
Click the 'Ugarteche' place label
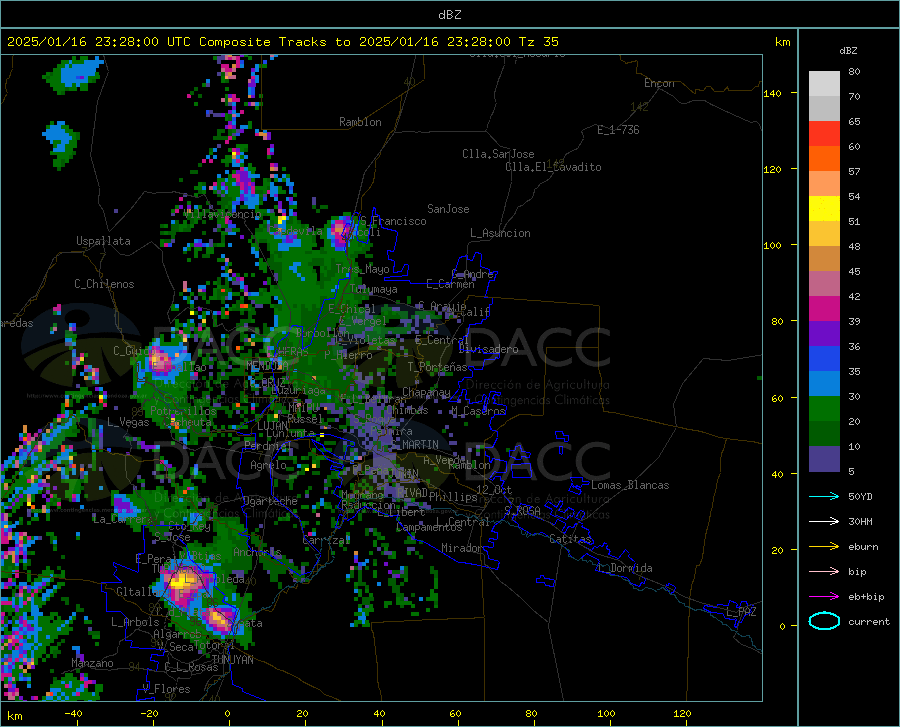[x=270, y=501]
